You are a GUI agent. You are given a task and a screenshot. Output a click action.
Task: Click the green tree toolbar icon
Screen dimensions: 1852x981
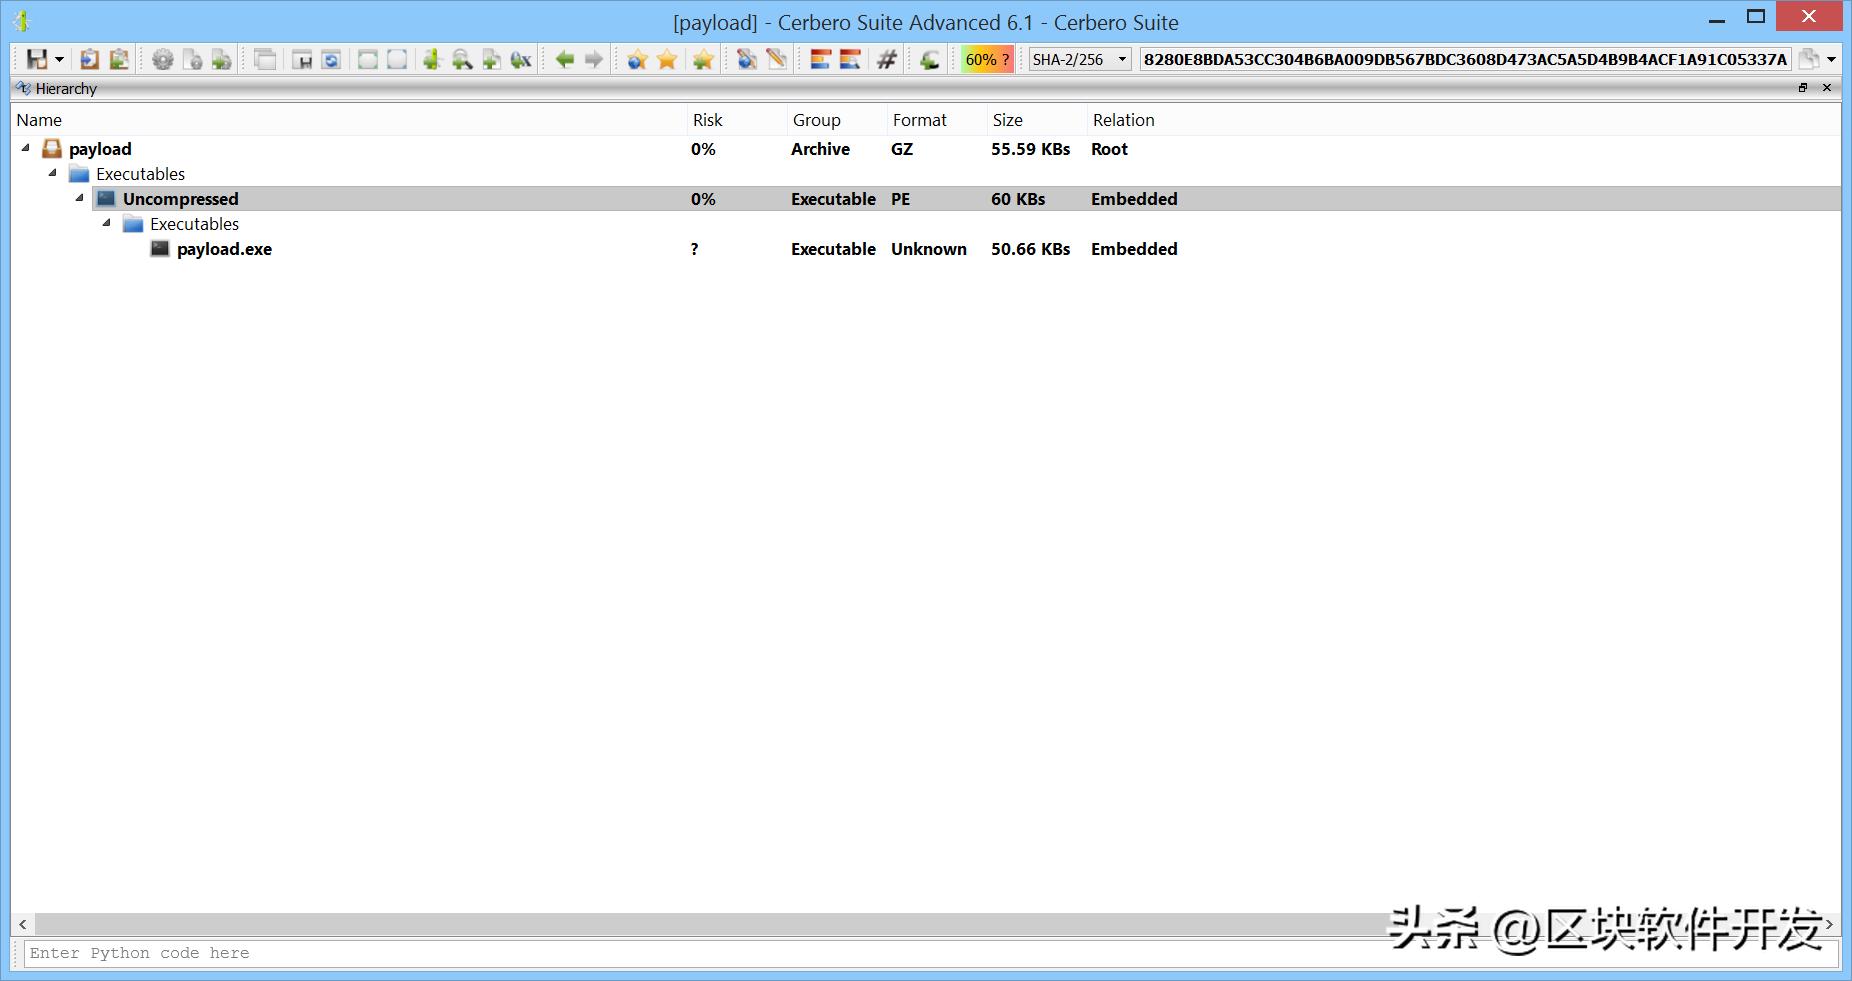(x=432, y=60)
